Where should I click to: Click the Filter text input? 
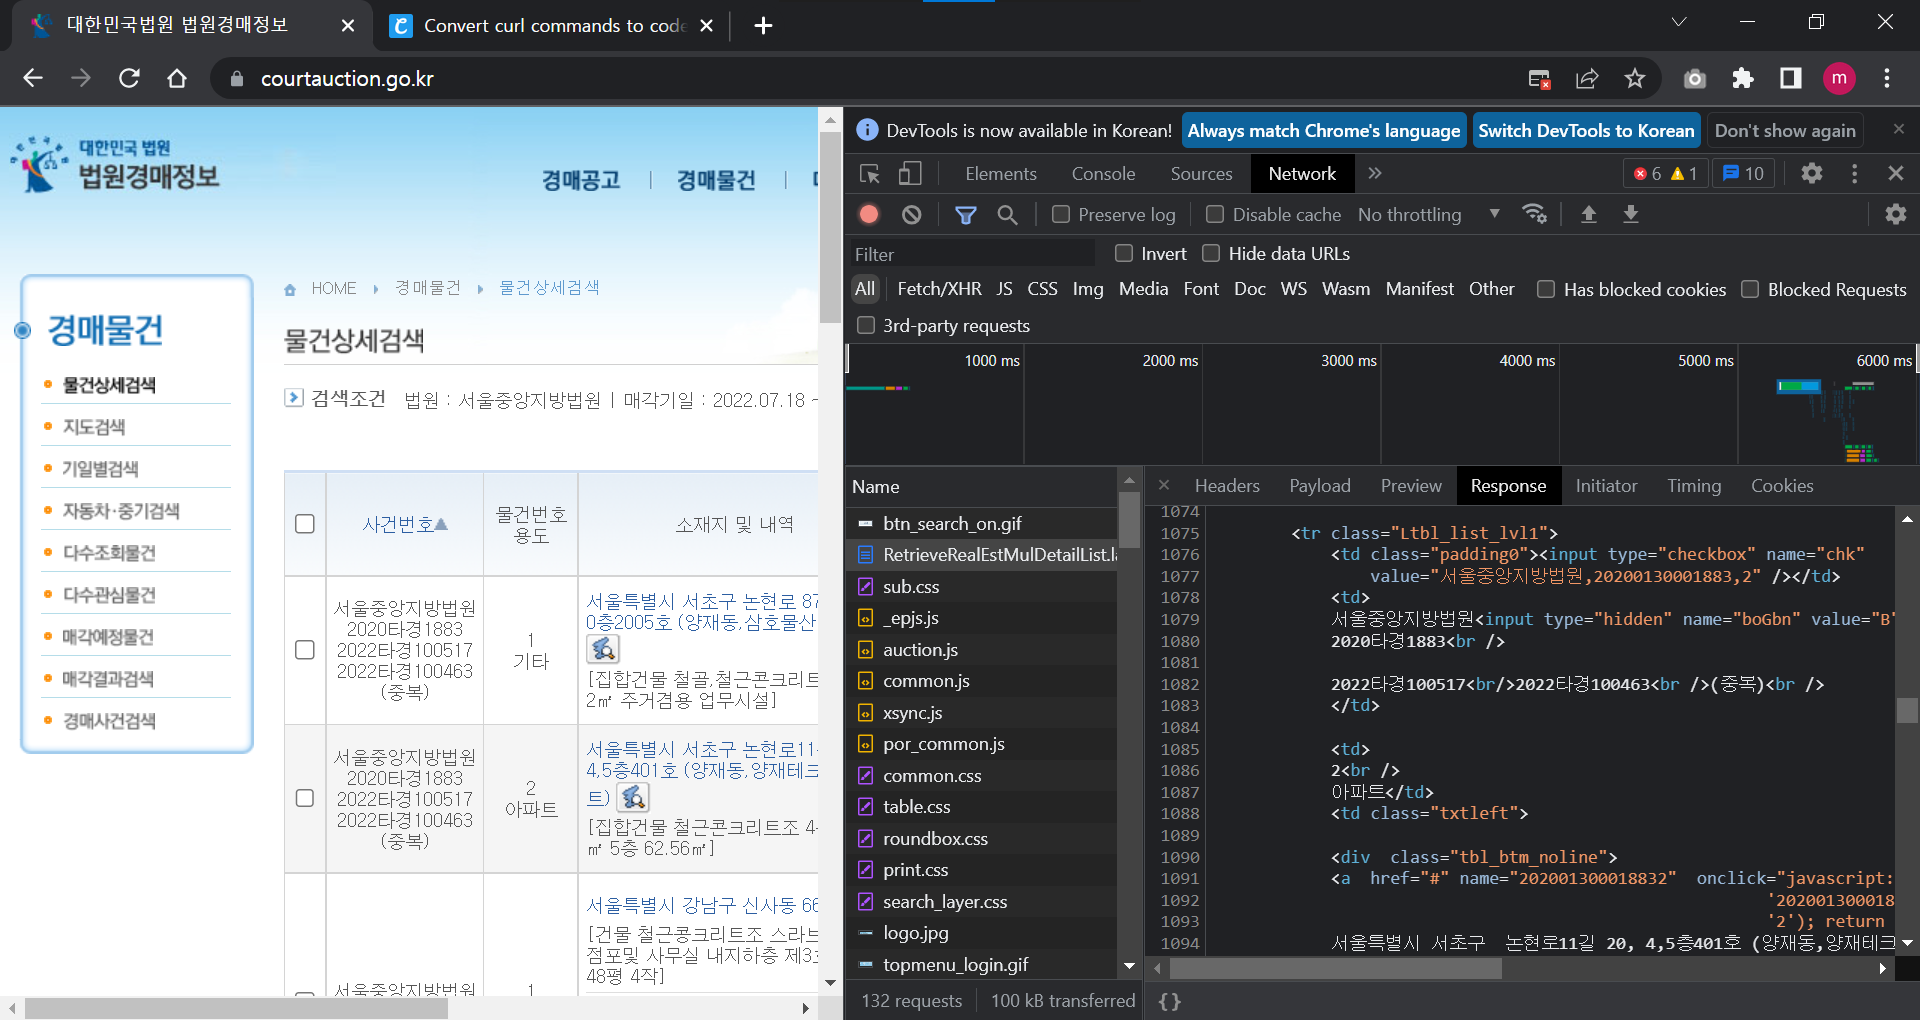[x=970, y=254]
